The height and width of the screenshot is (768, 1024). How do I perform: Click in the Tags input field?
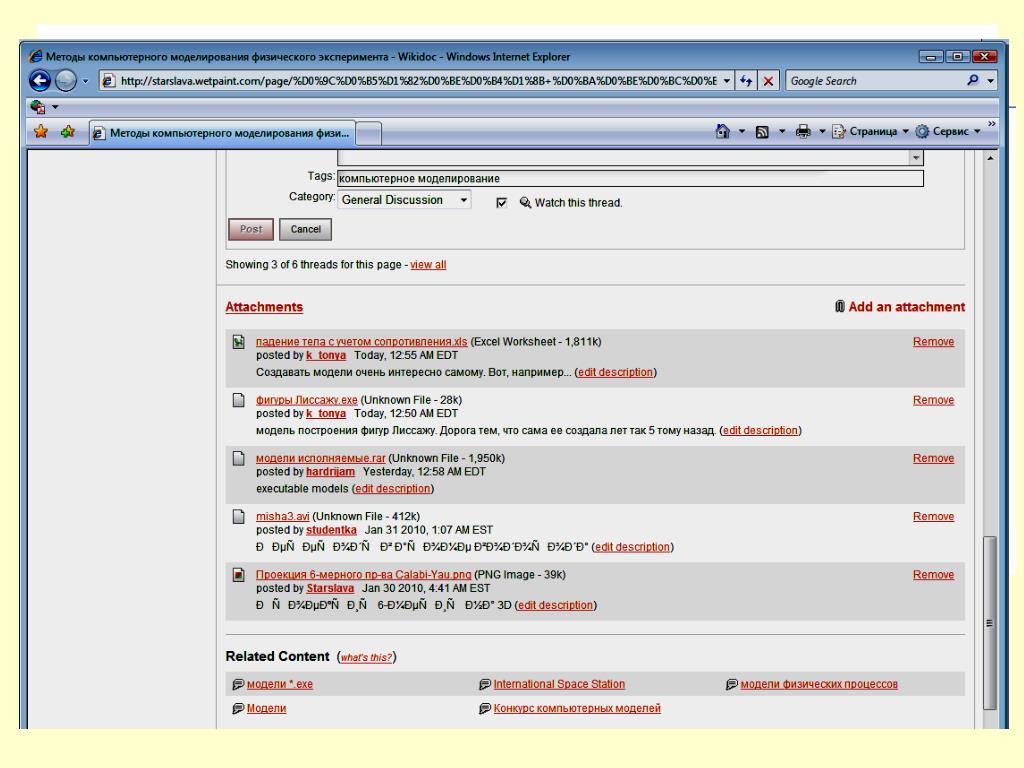630,179
